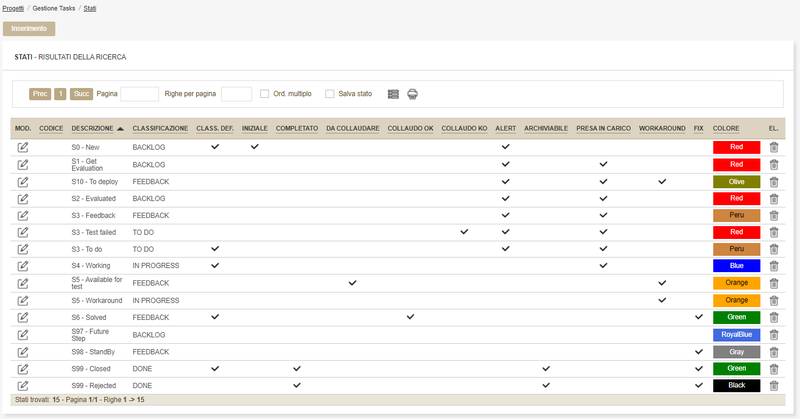Click the column layout icon beside printer
The height and width of the screenshot is (419, 800).
[393, 94]
